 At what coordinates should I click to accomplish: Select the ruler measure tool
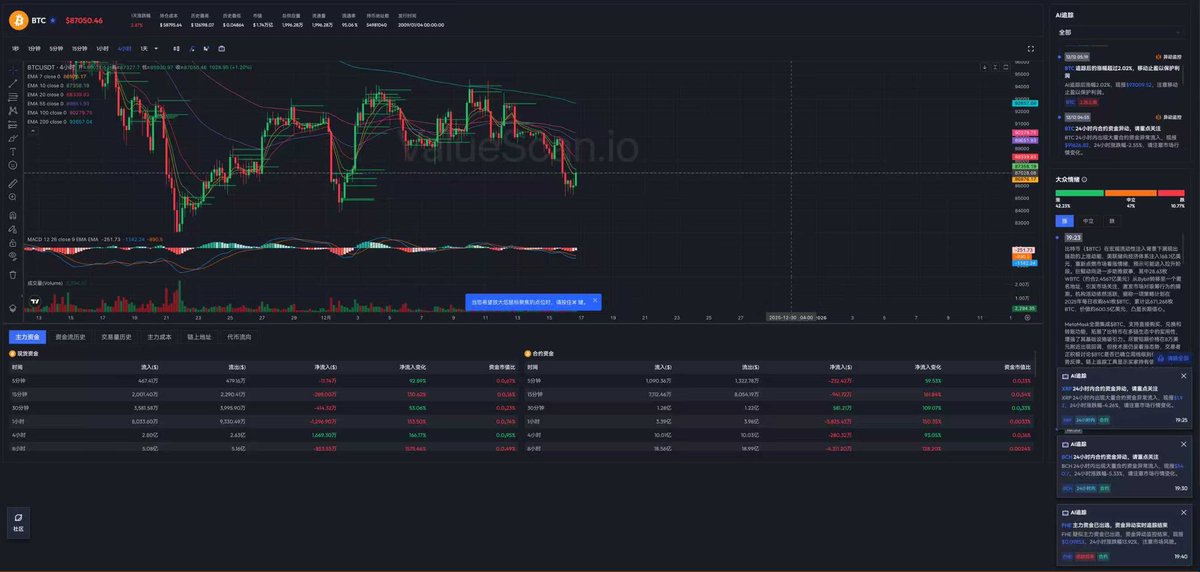coord(13,183)
